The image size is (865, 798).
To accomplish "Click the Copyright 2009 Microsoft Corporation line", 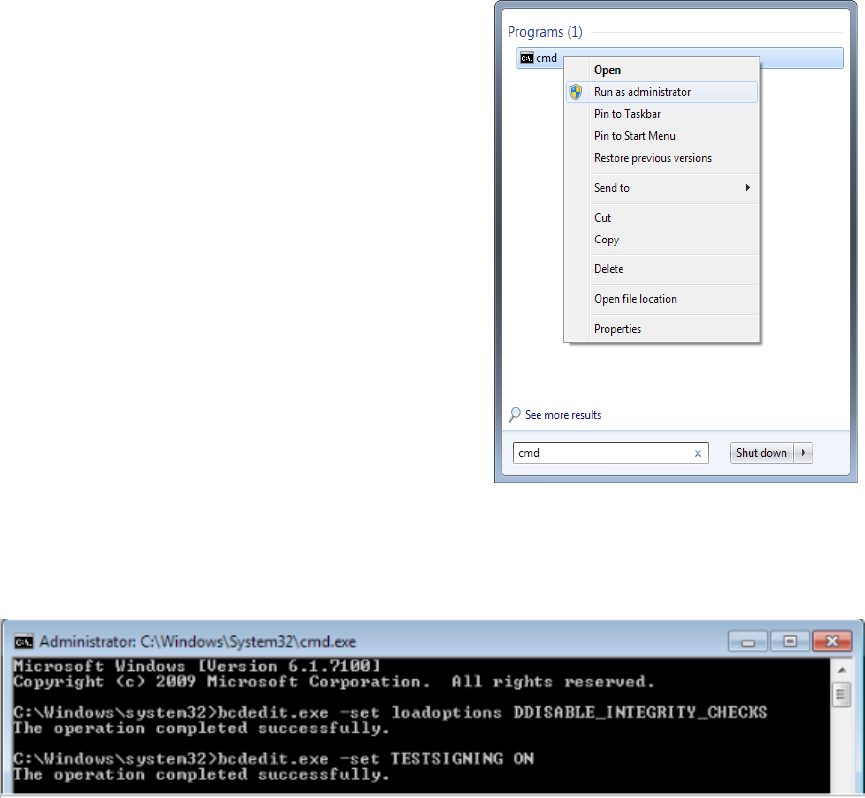I will point(334,682).
